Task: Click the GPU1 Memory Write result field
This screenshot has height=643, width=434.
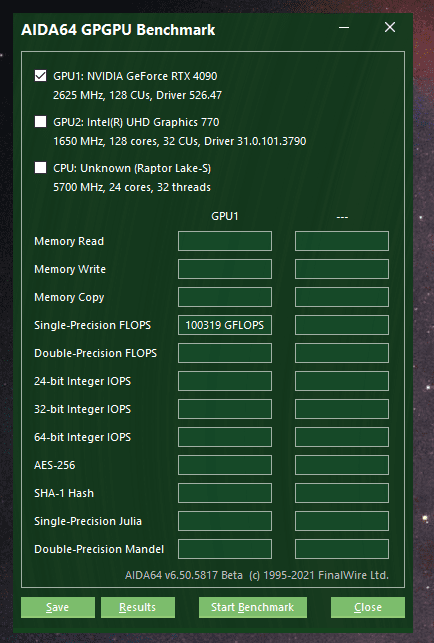Action: click(x=225, y=269)
